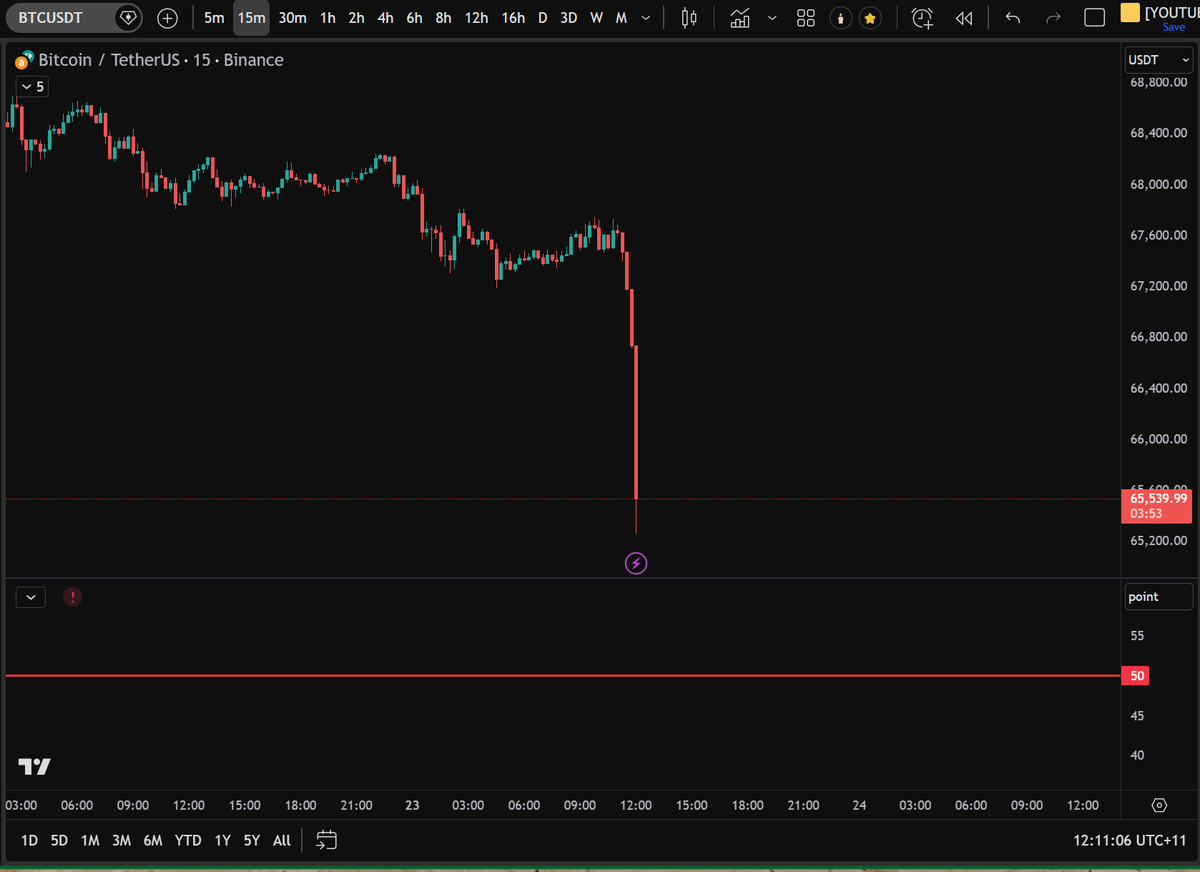The image size is (1200, 872).
Task: Set range to 6M
Action: 153,840
